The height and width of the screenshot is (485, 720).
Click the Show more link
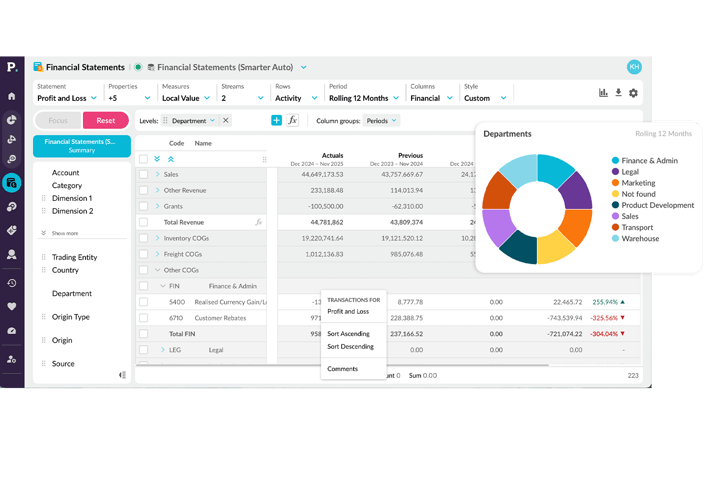tap(64, 233)
